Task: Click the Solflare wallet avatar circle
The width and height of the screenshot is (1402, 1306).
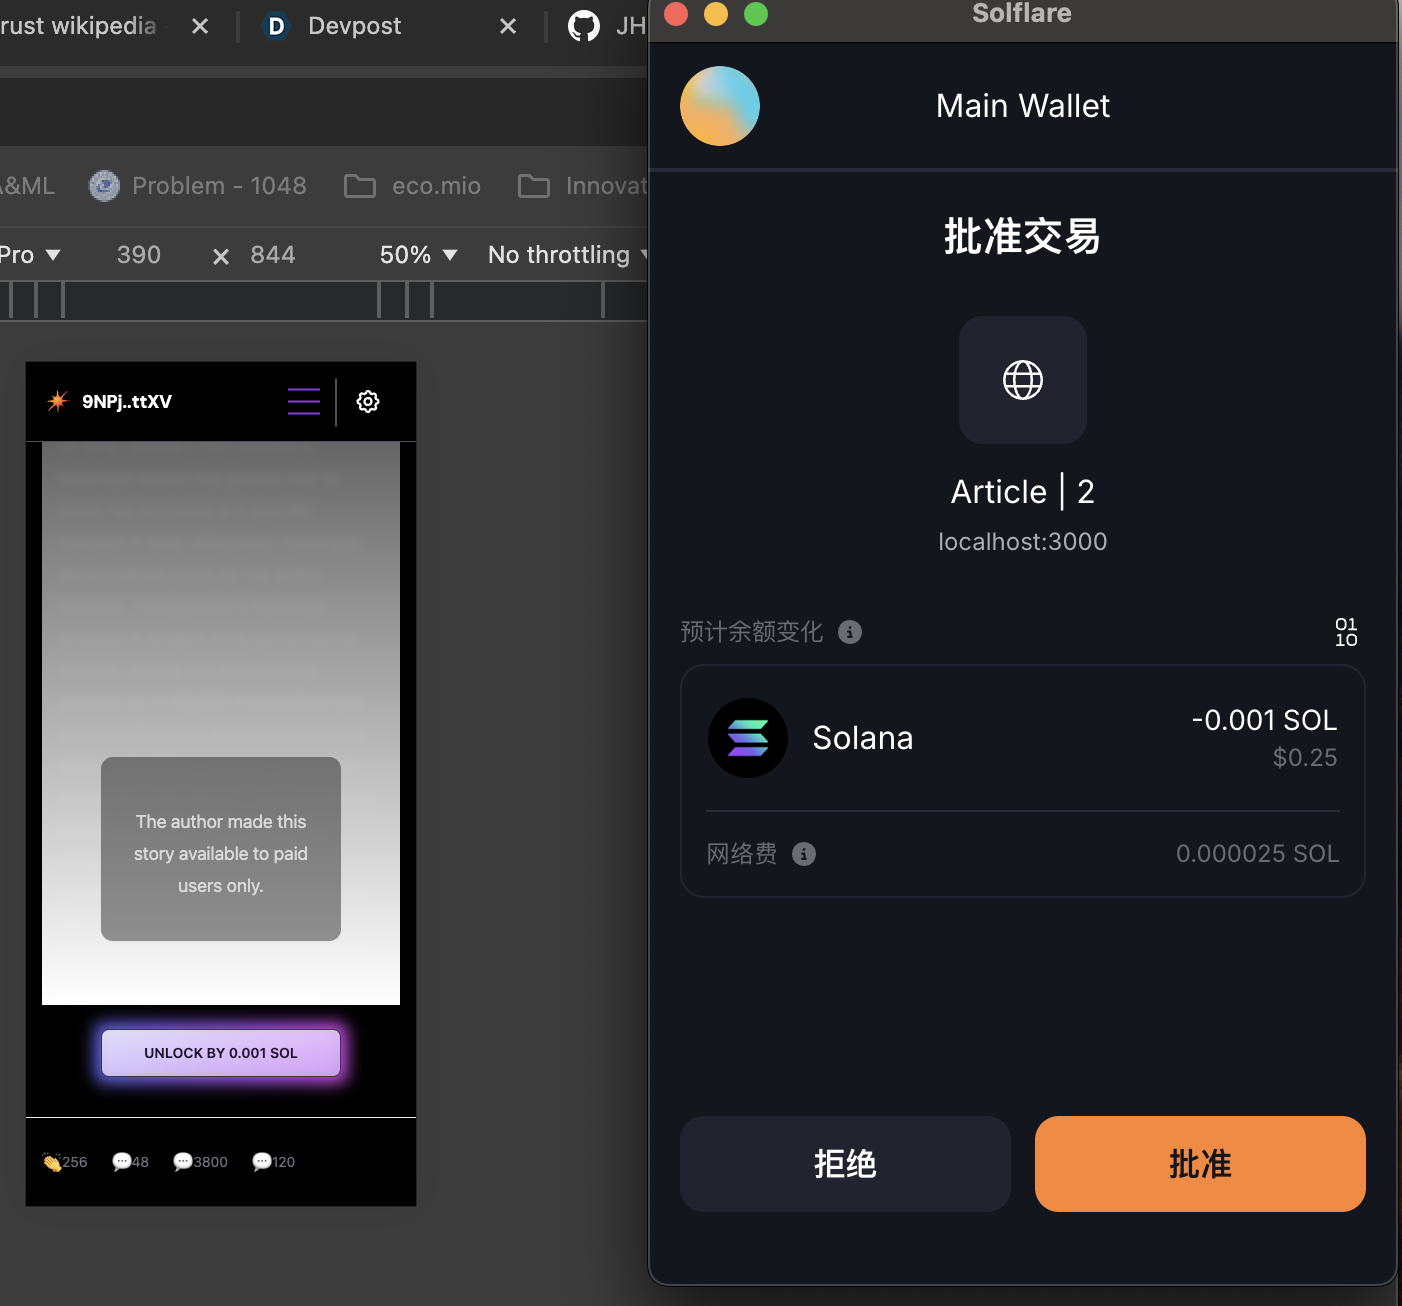Action: coord(720,106)
